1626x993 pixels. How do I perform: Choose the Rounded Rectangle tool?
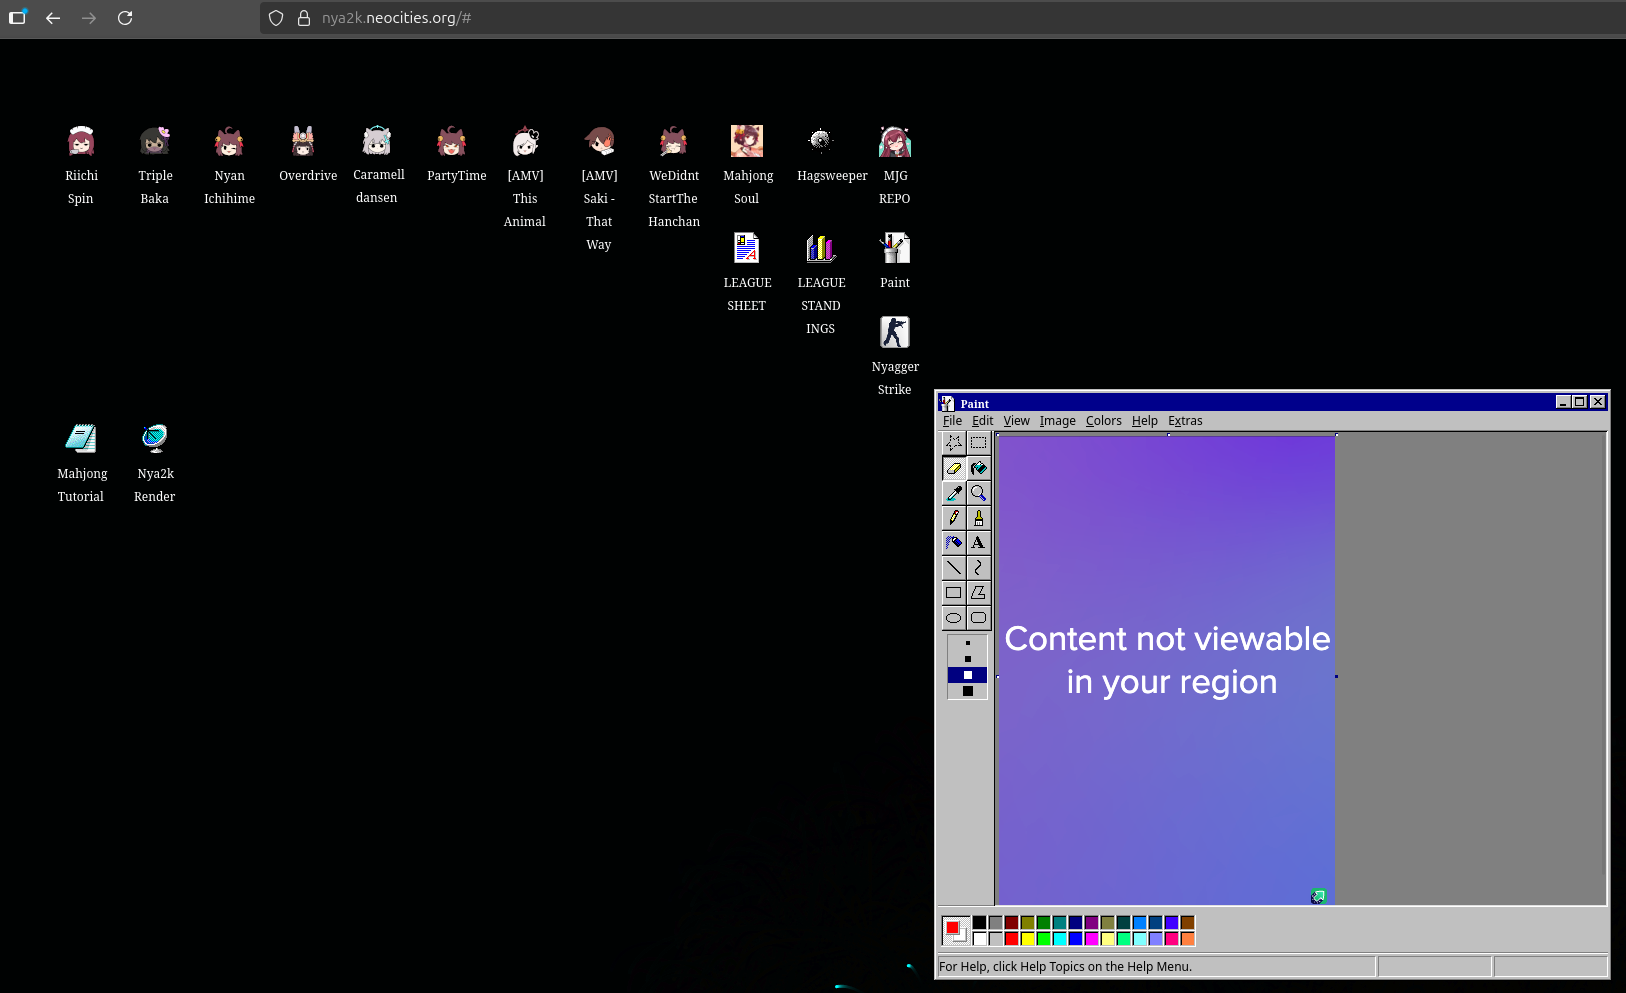pos(978,618)
